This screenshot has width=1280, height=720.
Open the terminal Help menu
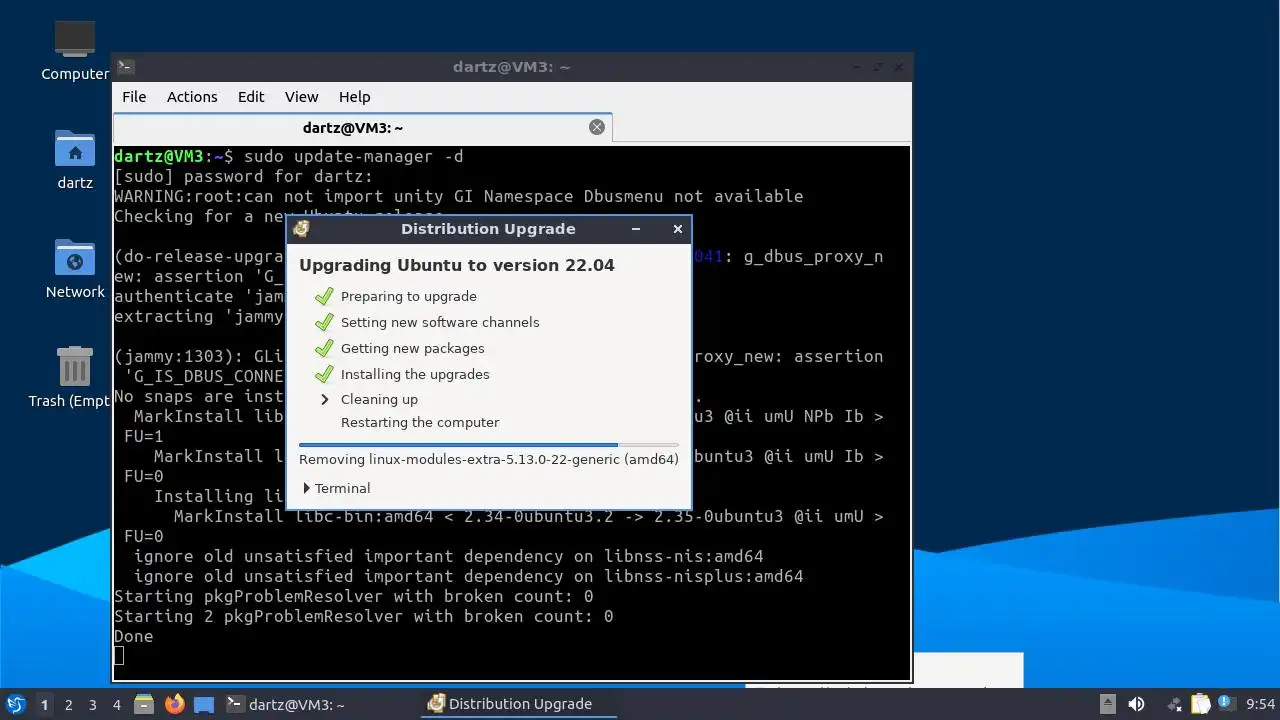[x=355, y=97]
